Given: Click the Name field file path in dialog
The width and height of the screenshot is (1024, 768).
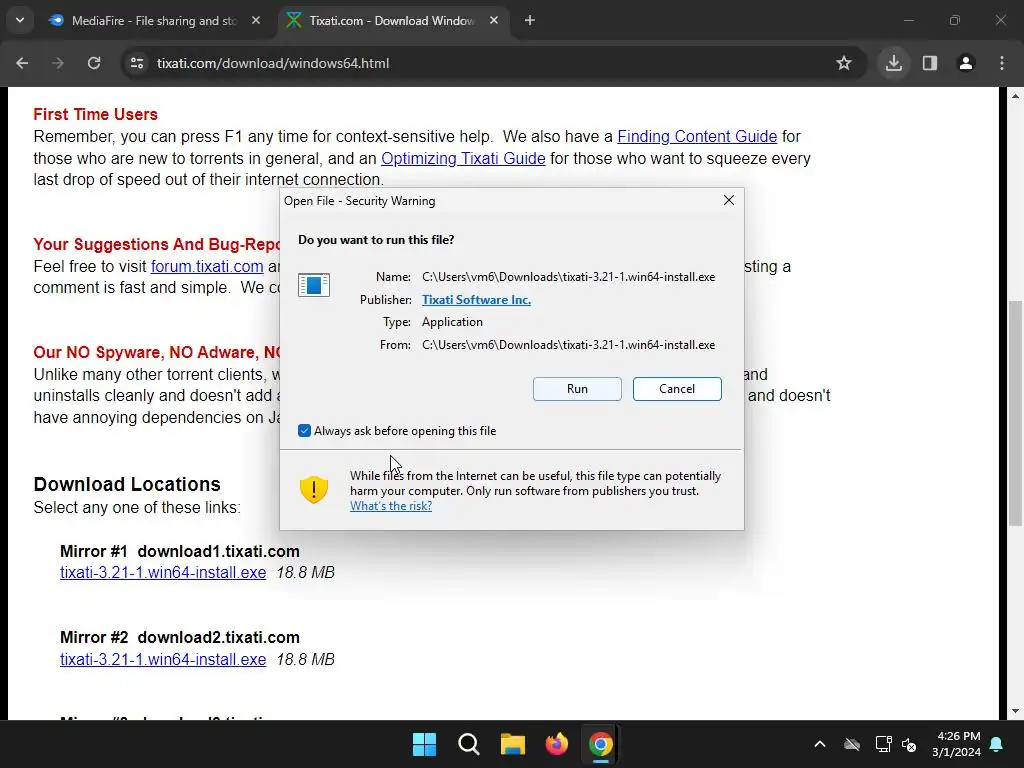Looking at the screenshot, I should [568, 277].
